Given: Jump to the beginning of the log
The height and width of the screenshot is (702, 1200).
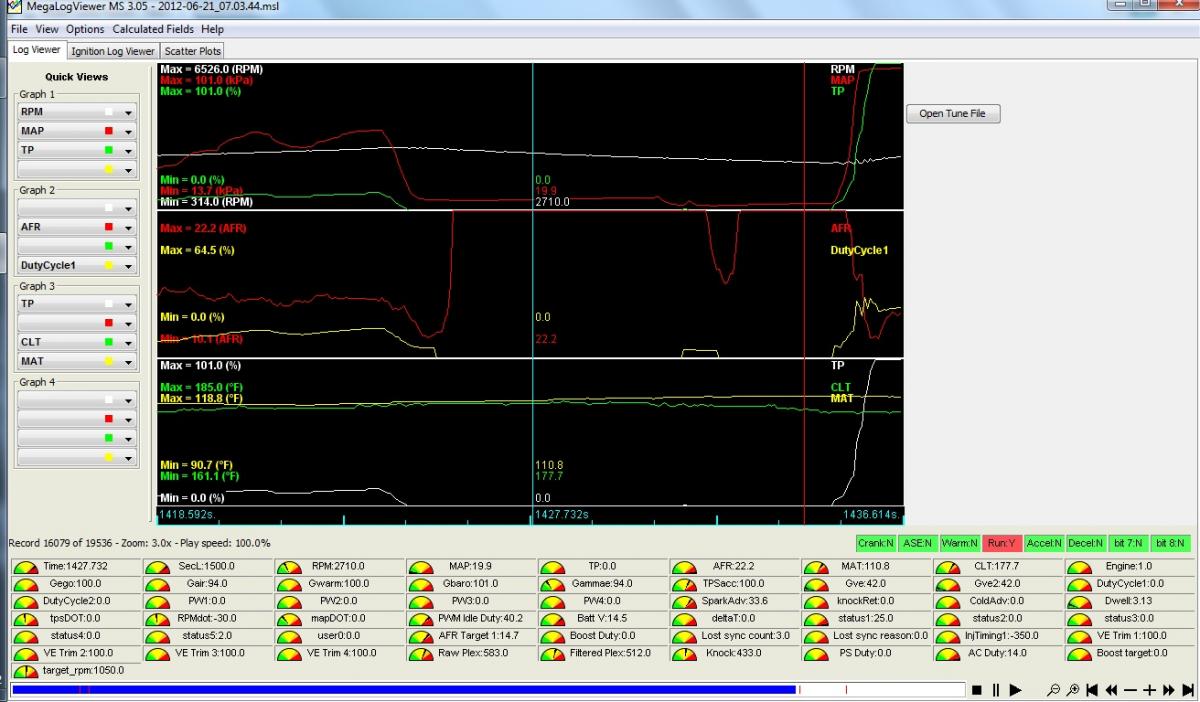Looking at the screenshot, I should pyautogui.click(x=1092, y=690).
